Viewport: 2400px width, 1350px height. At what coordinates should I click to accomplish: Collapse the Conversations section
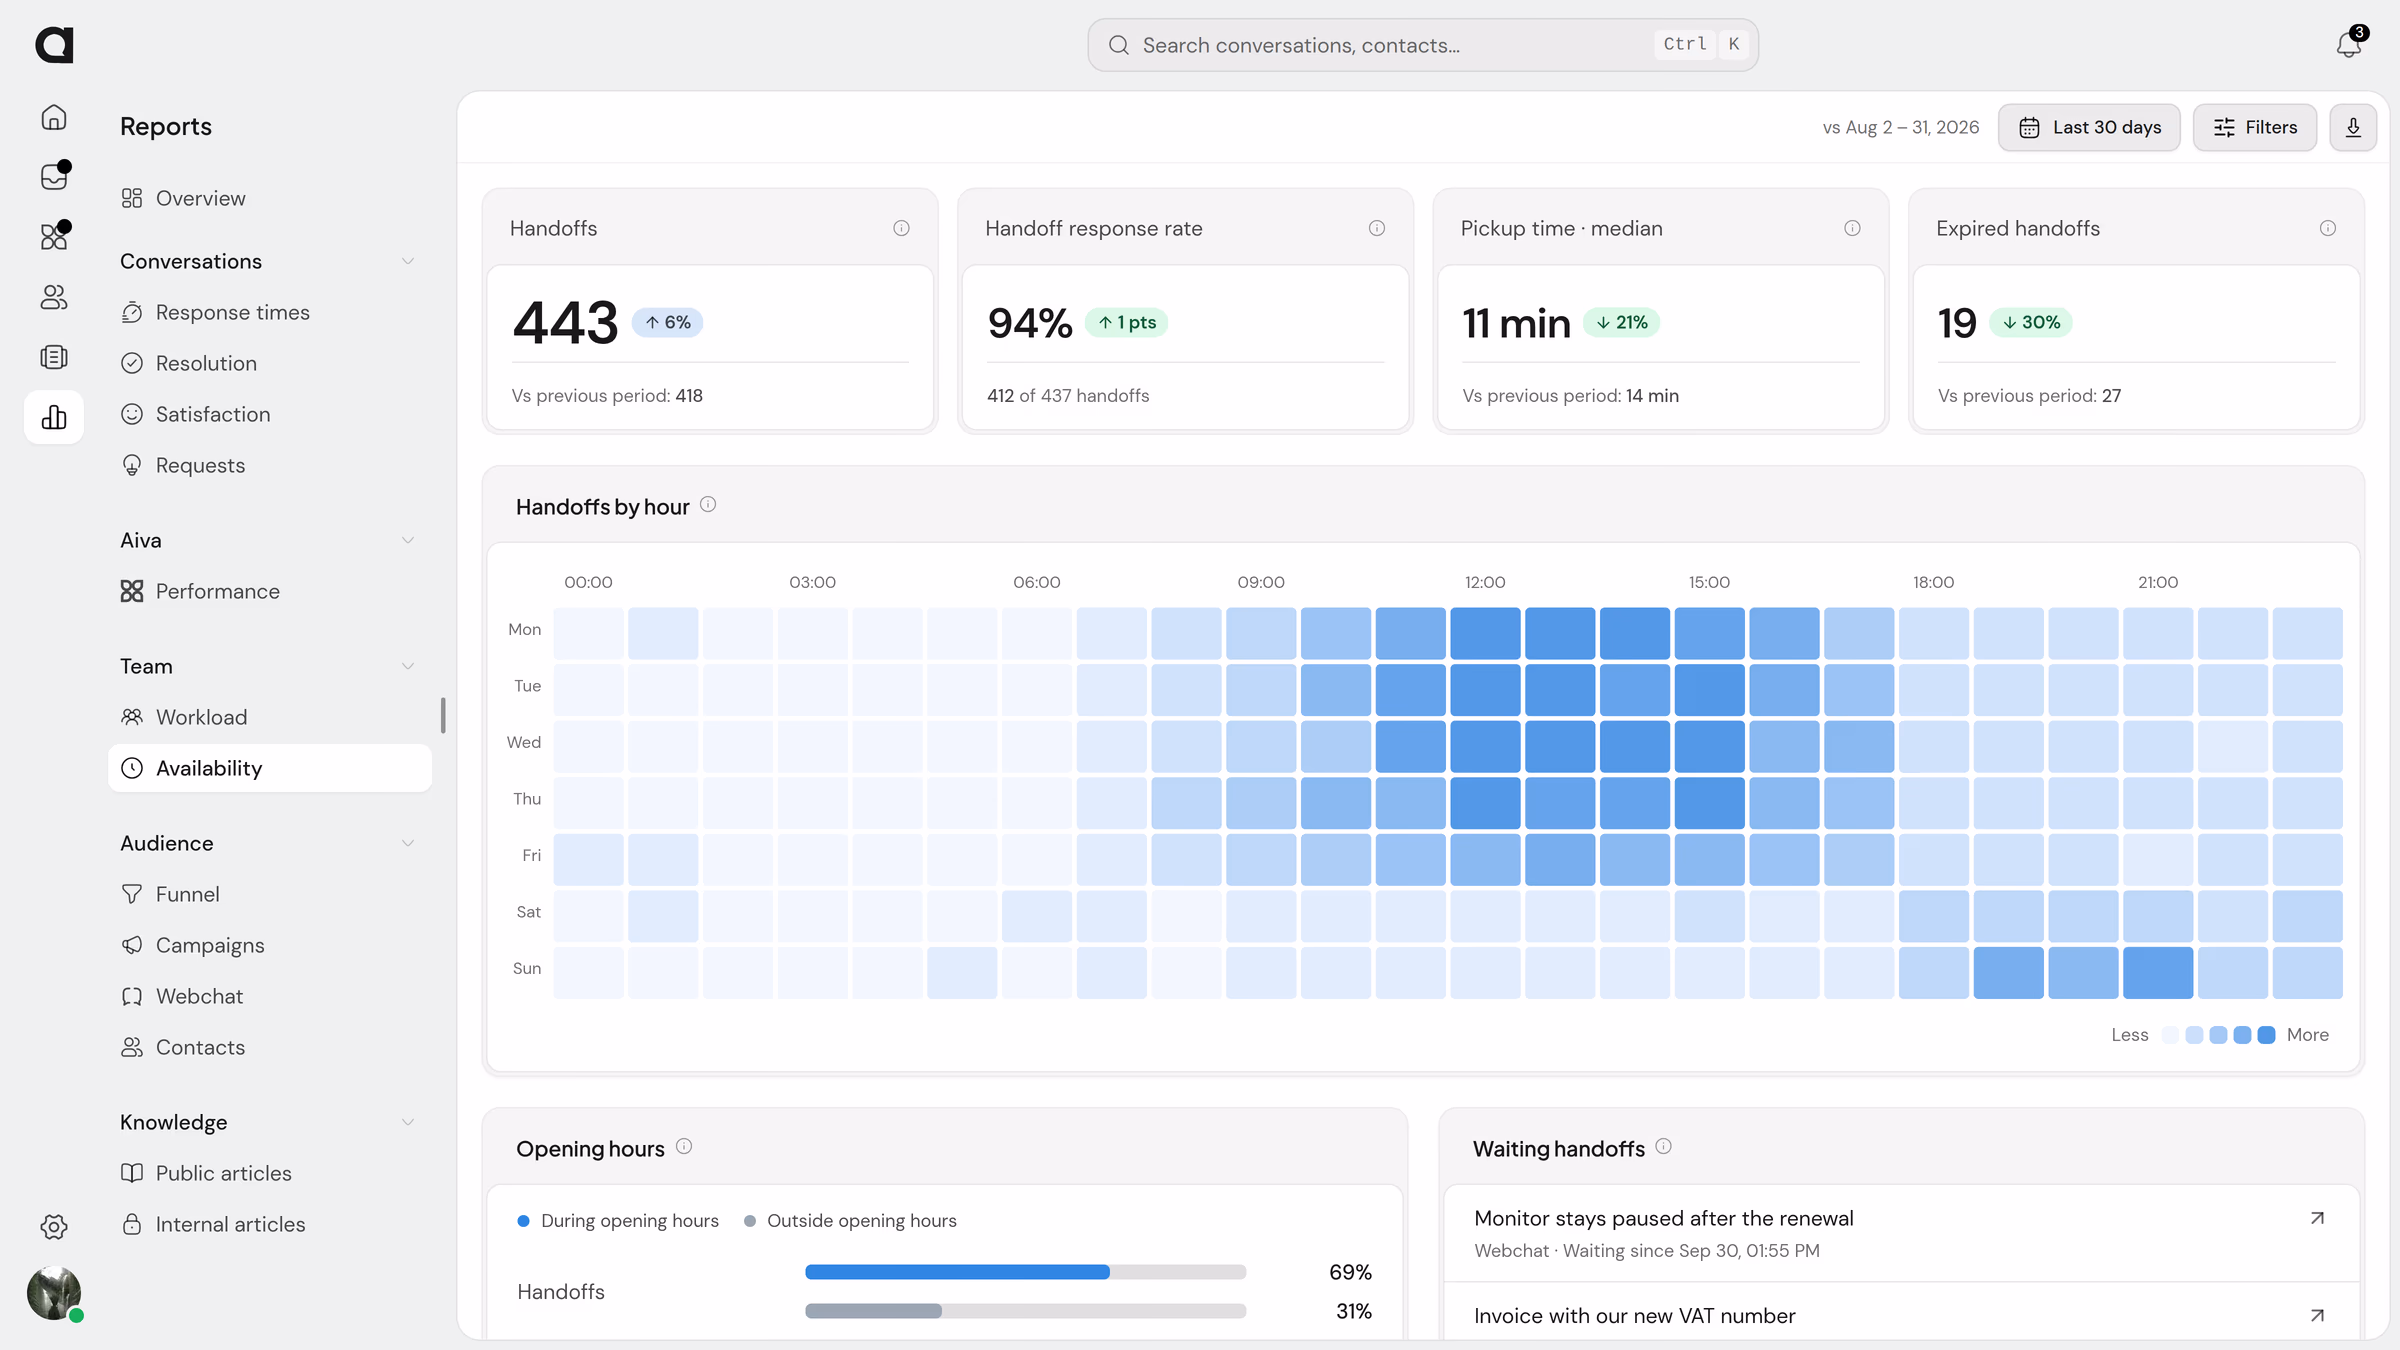point(408,261)
